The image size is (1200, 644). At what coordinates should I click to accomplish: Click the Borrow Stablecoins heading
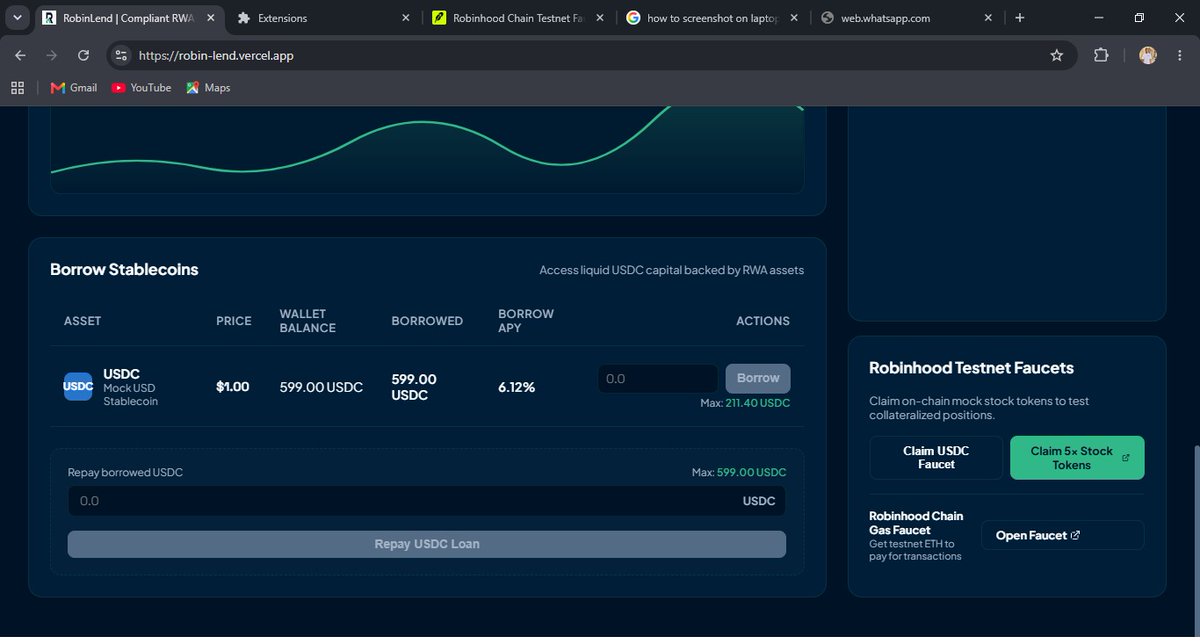point(124,269)
